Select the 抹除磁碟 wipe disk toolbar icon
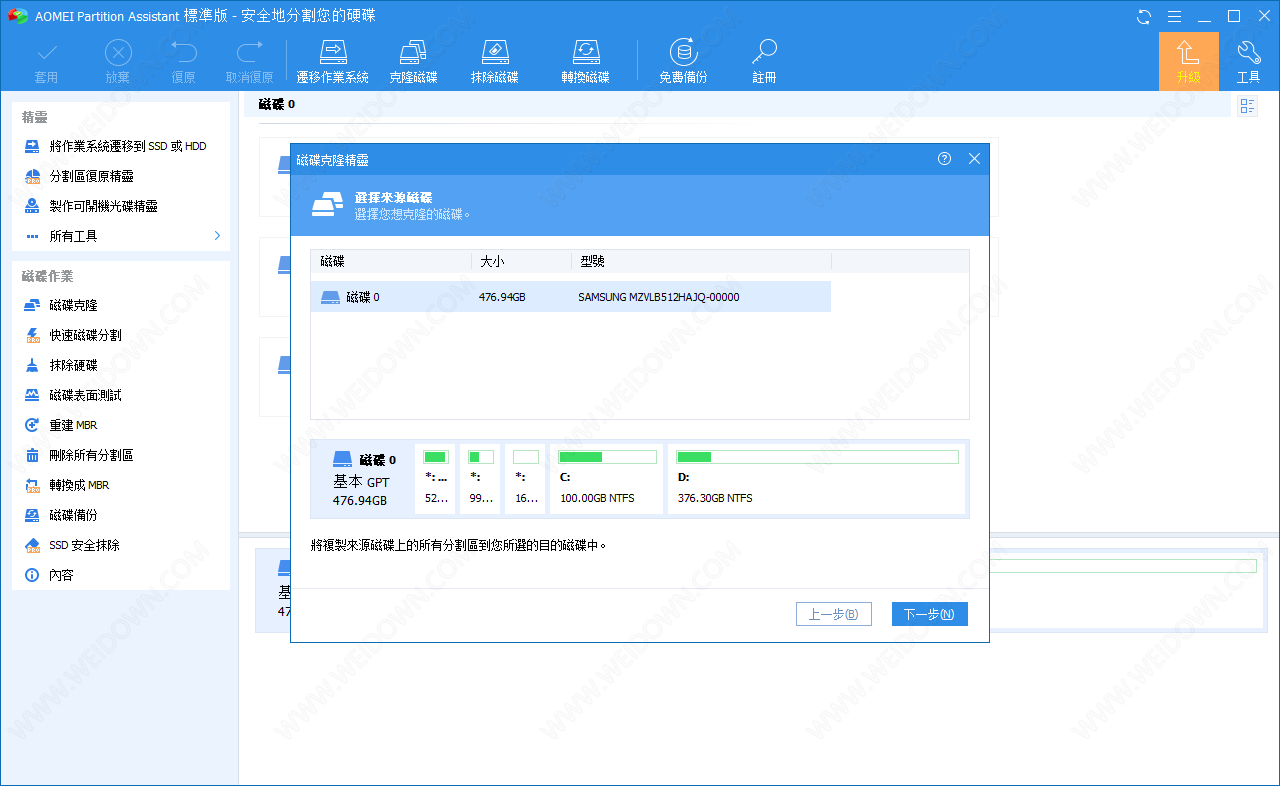The height and width of the screenshot is (786, 1280). point(495,61)
